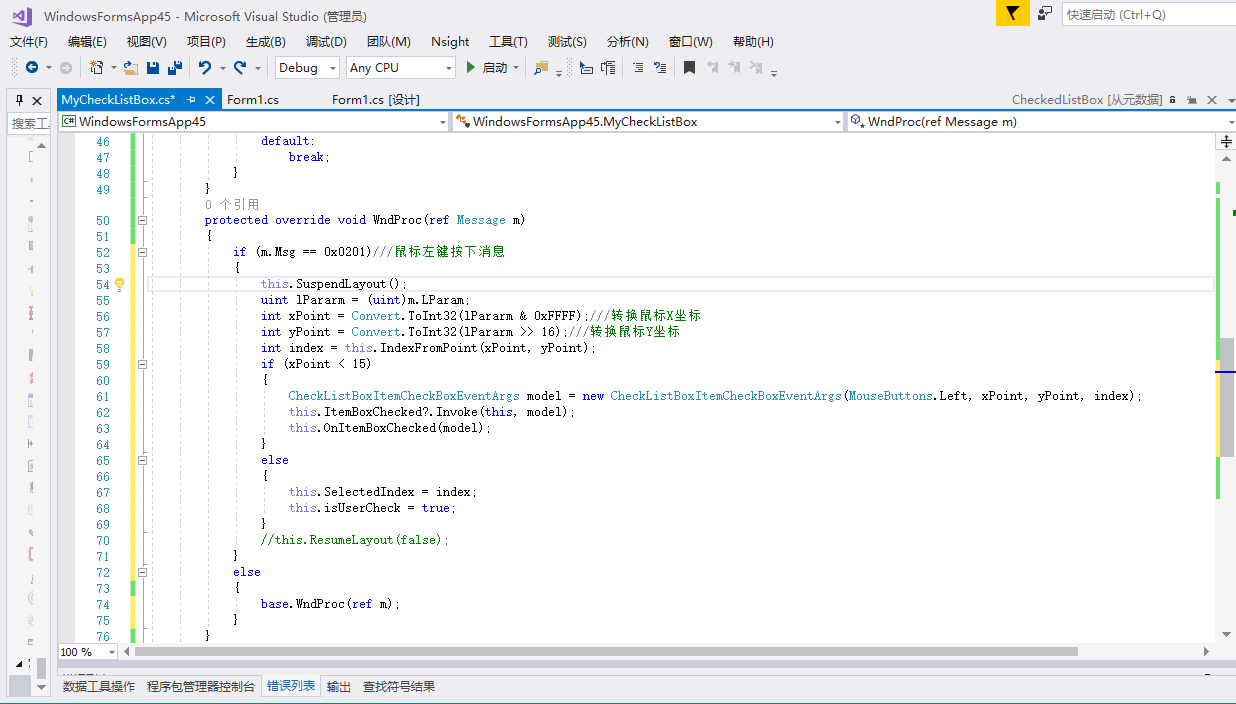Open the dropdown arrow next to 启动

click(516, 68)
